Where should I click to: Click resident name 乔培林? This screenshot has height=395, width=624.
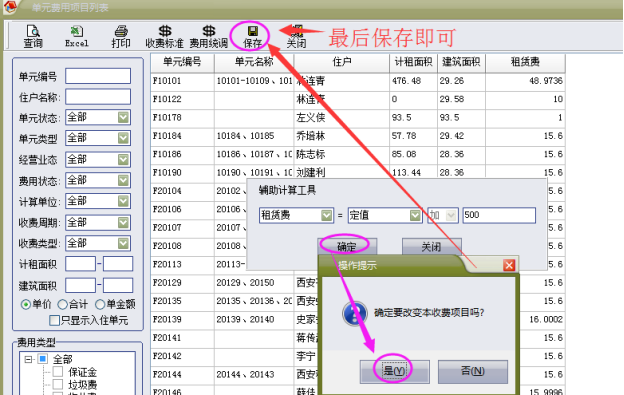coord(311,136)
